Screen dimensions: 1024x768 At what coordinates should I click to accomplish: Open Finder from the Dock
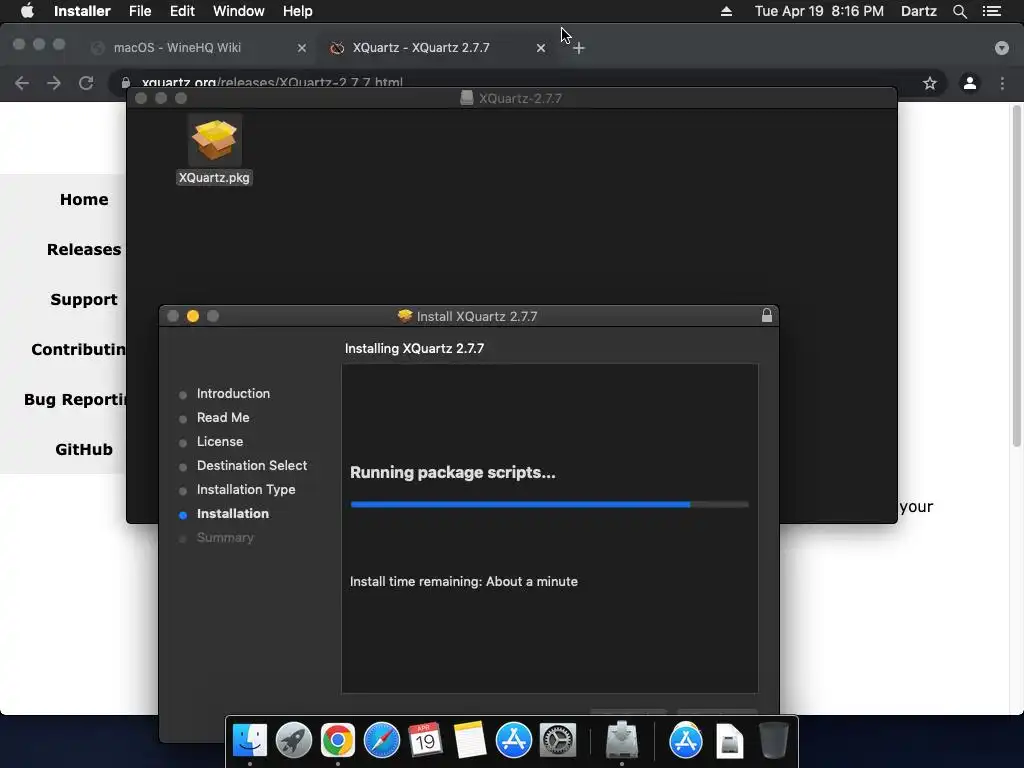click(x=250, y=741)
